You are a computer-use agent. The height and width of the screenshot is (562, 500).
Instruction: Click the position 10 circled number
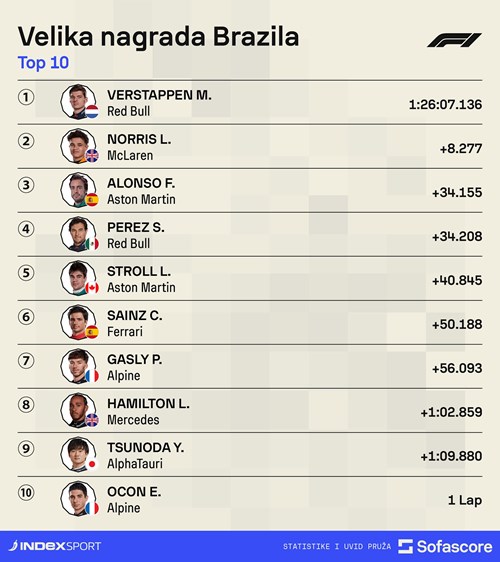point(26,492)
